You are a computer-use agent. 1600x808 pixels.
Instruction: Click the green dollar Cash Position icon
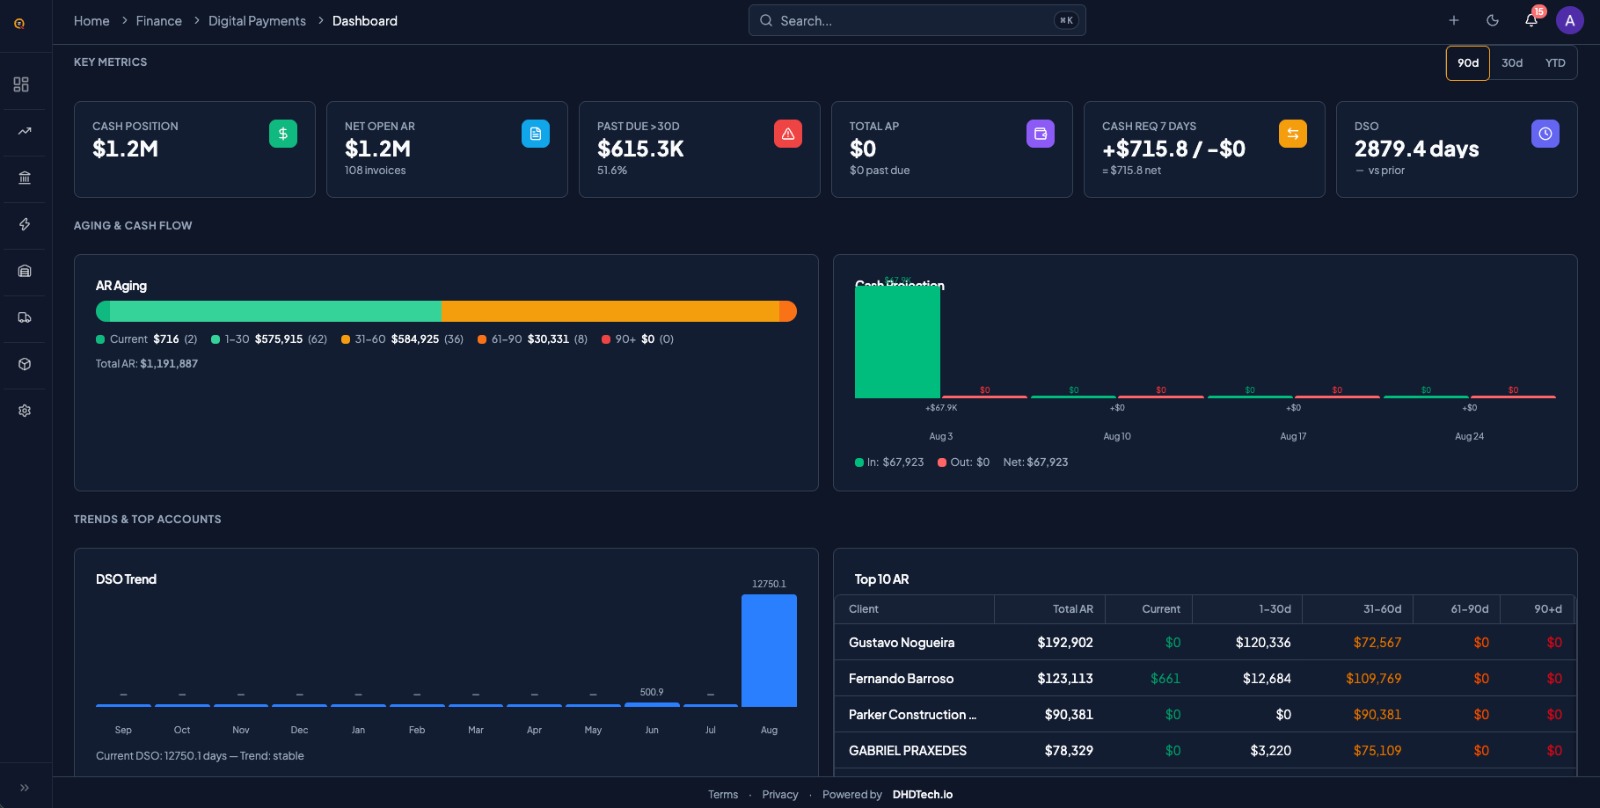(x=283, y=134)
